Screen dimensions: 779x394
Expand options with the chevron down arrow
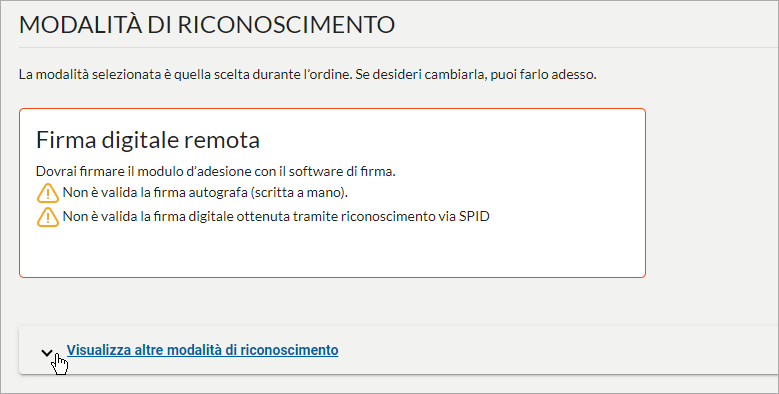[x=47, y=353]
